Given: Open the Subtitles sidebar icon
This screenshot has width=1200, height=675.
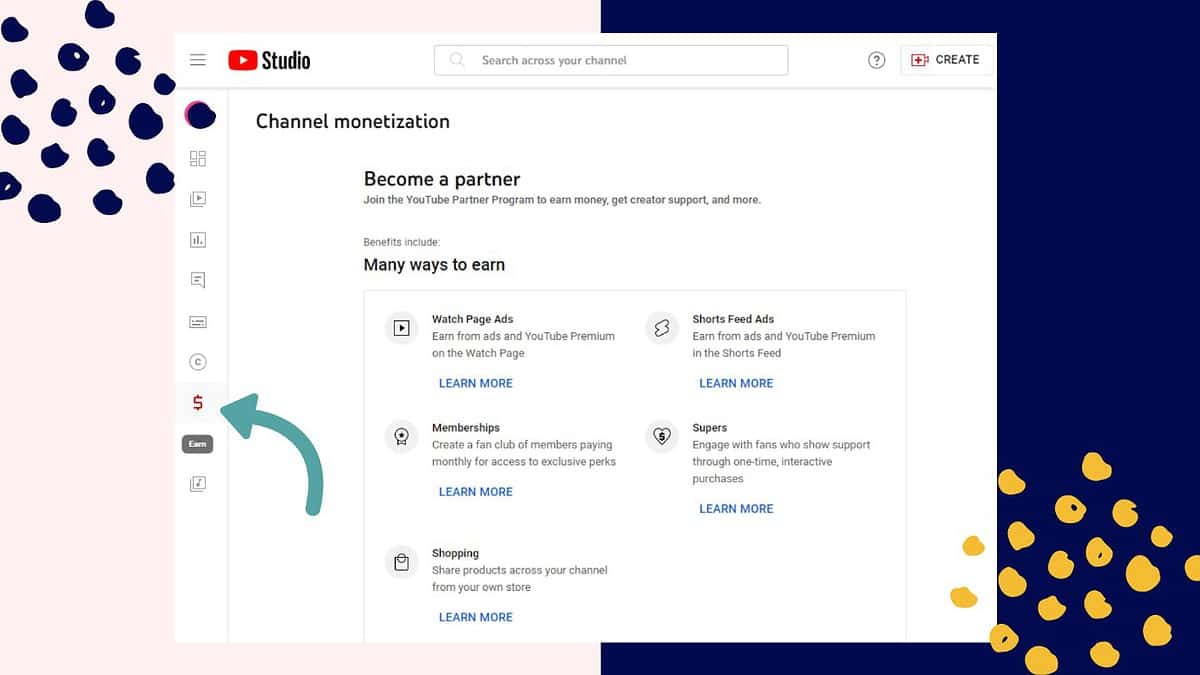Looking at the screenshot, I should (198, 322).
